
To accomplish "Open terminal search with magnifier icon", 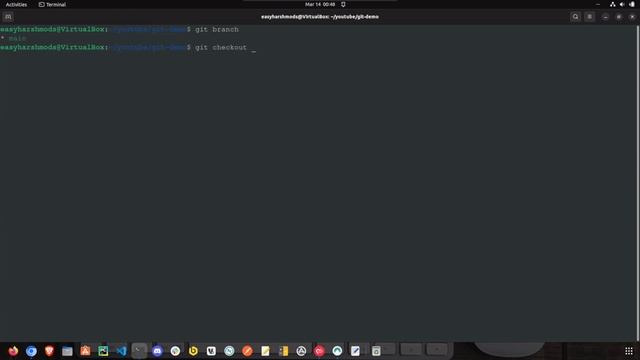I will [x=576, y=17].
